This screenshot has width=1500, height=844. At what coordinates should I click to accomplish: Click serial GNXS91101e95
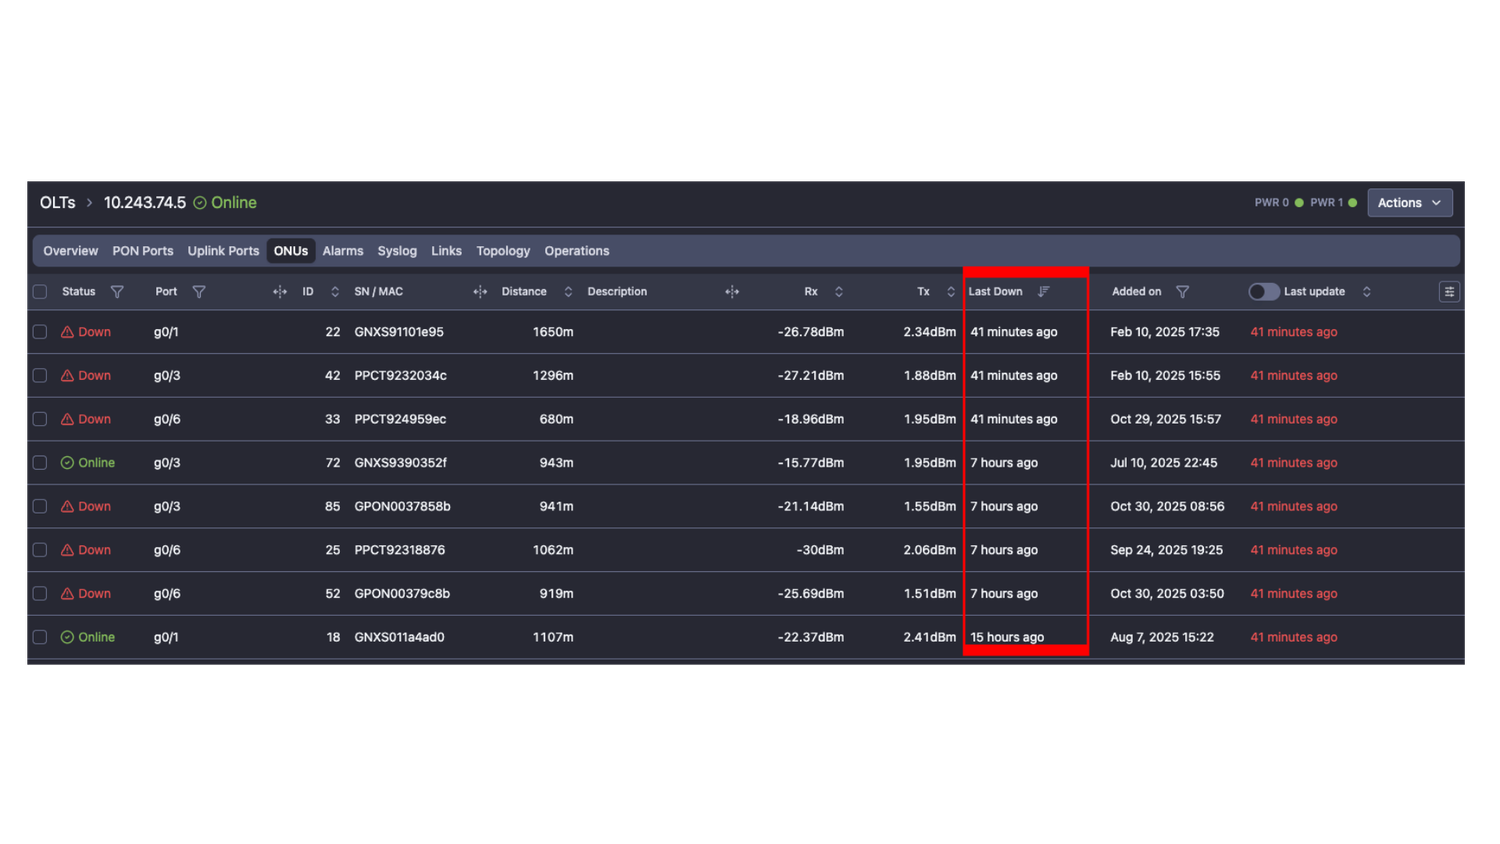pyautogui.click(x=399, y=332)
